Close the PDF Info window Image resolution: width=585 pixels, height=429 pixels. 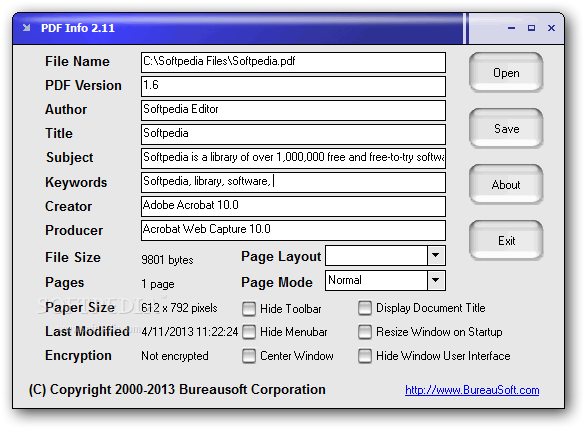tap(551, 28)
